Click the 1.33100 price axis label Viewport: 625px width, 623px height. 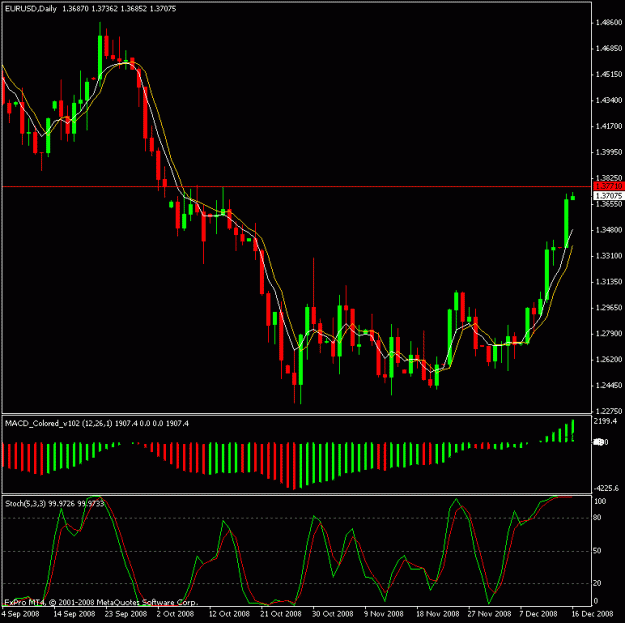(x=609, y=256)
